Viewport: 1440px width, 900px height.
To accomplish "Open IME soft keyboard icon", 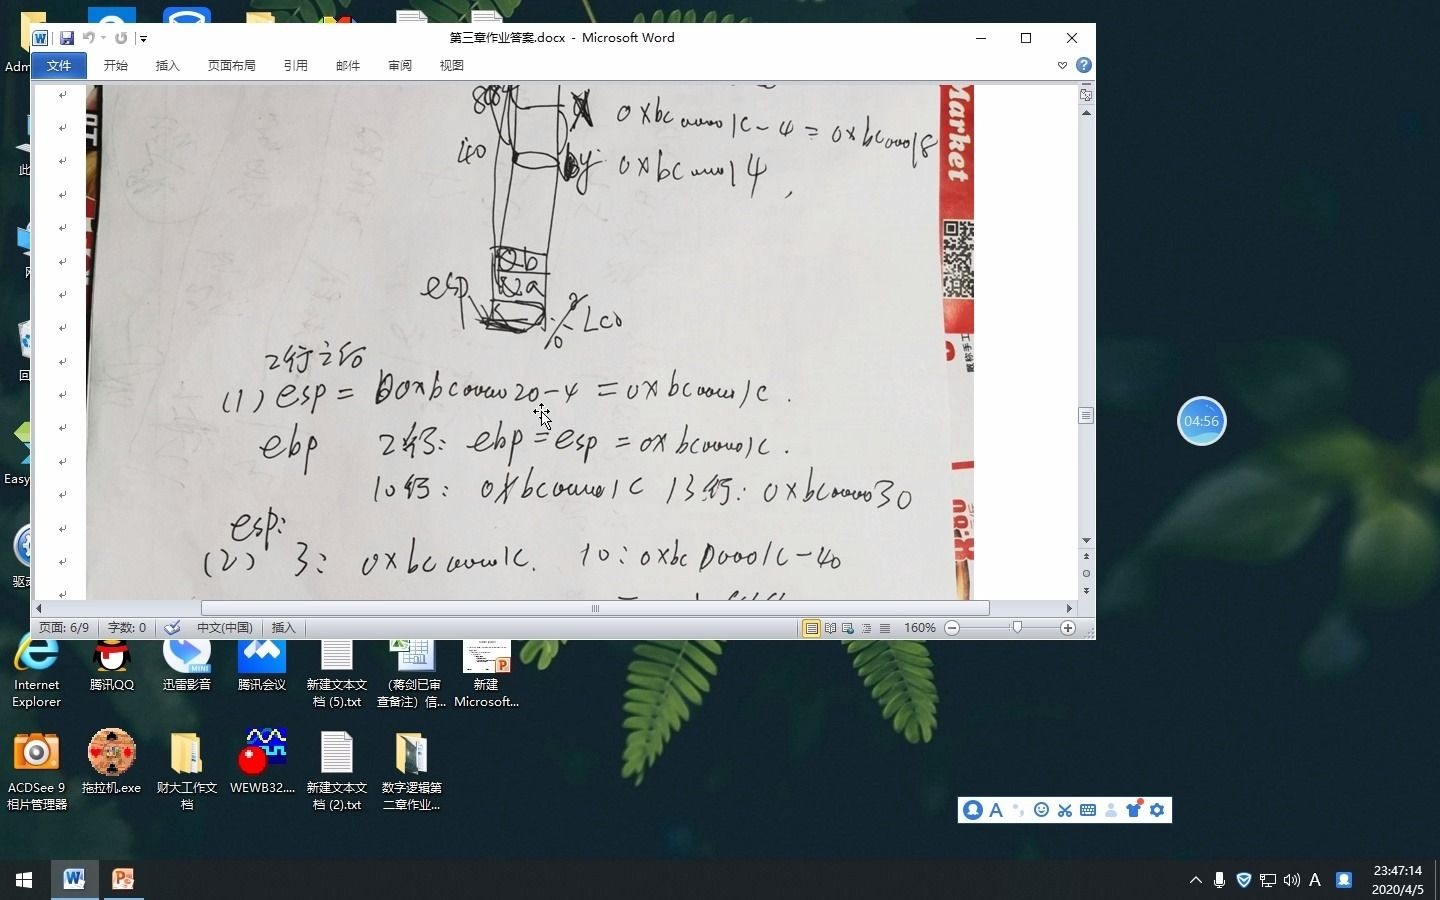I will pyautogui.click(x=1088, y=810).
